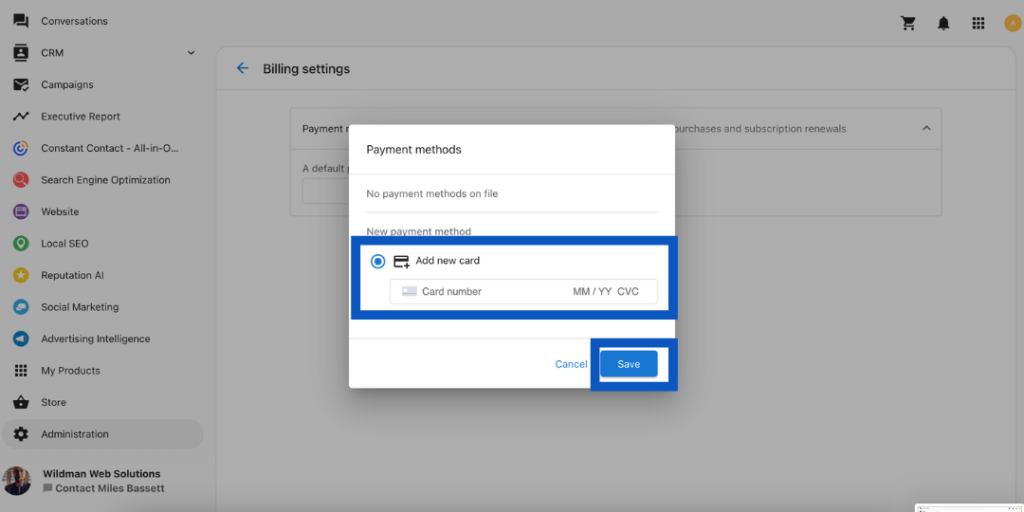1024x512 pixels.
Task: Open the Store basket icon
Action: click(20, 402)
